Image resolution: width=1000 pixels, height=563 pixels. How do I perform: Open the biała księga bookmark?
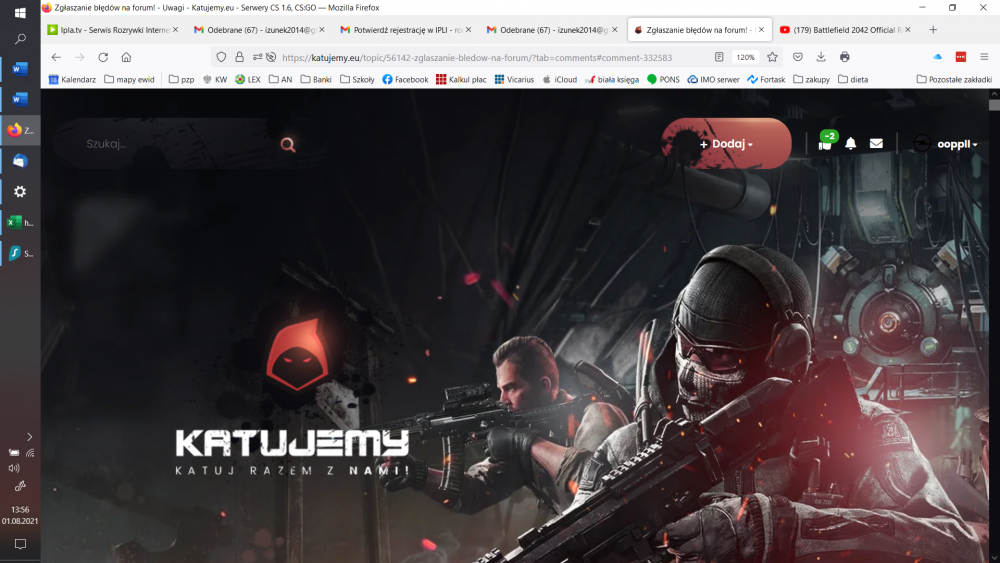(x=612, y=79)
